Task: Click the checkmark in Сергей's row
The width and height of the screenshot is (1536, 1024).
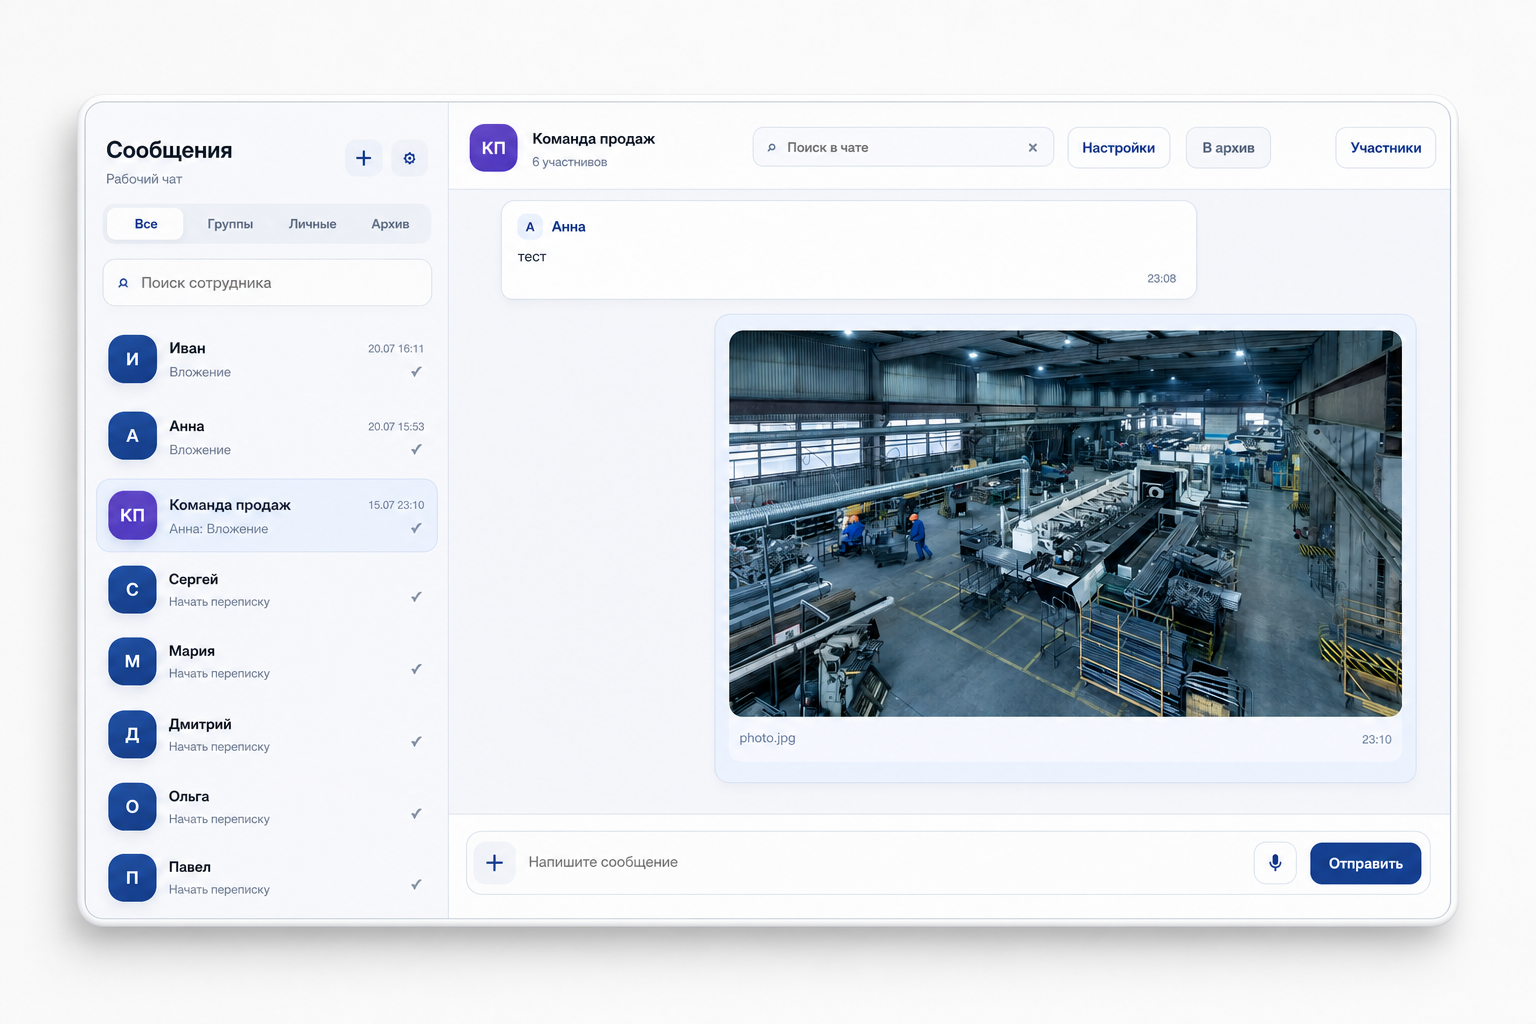Action: [416, 597]
